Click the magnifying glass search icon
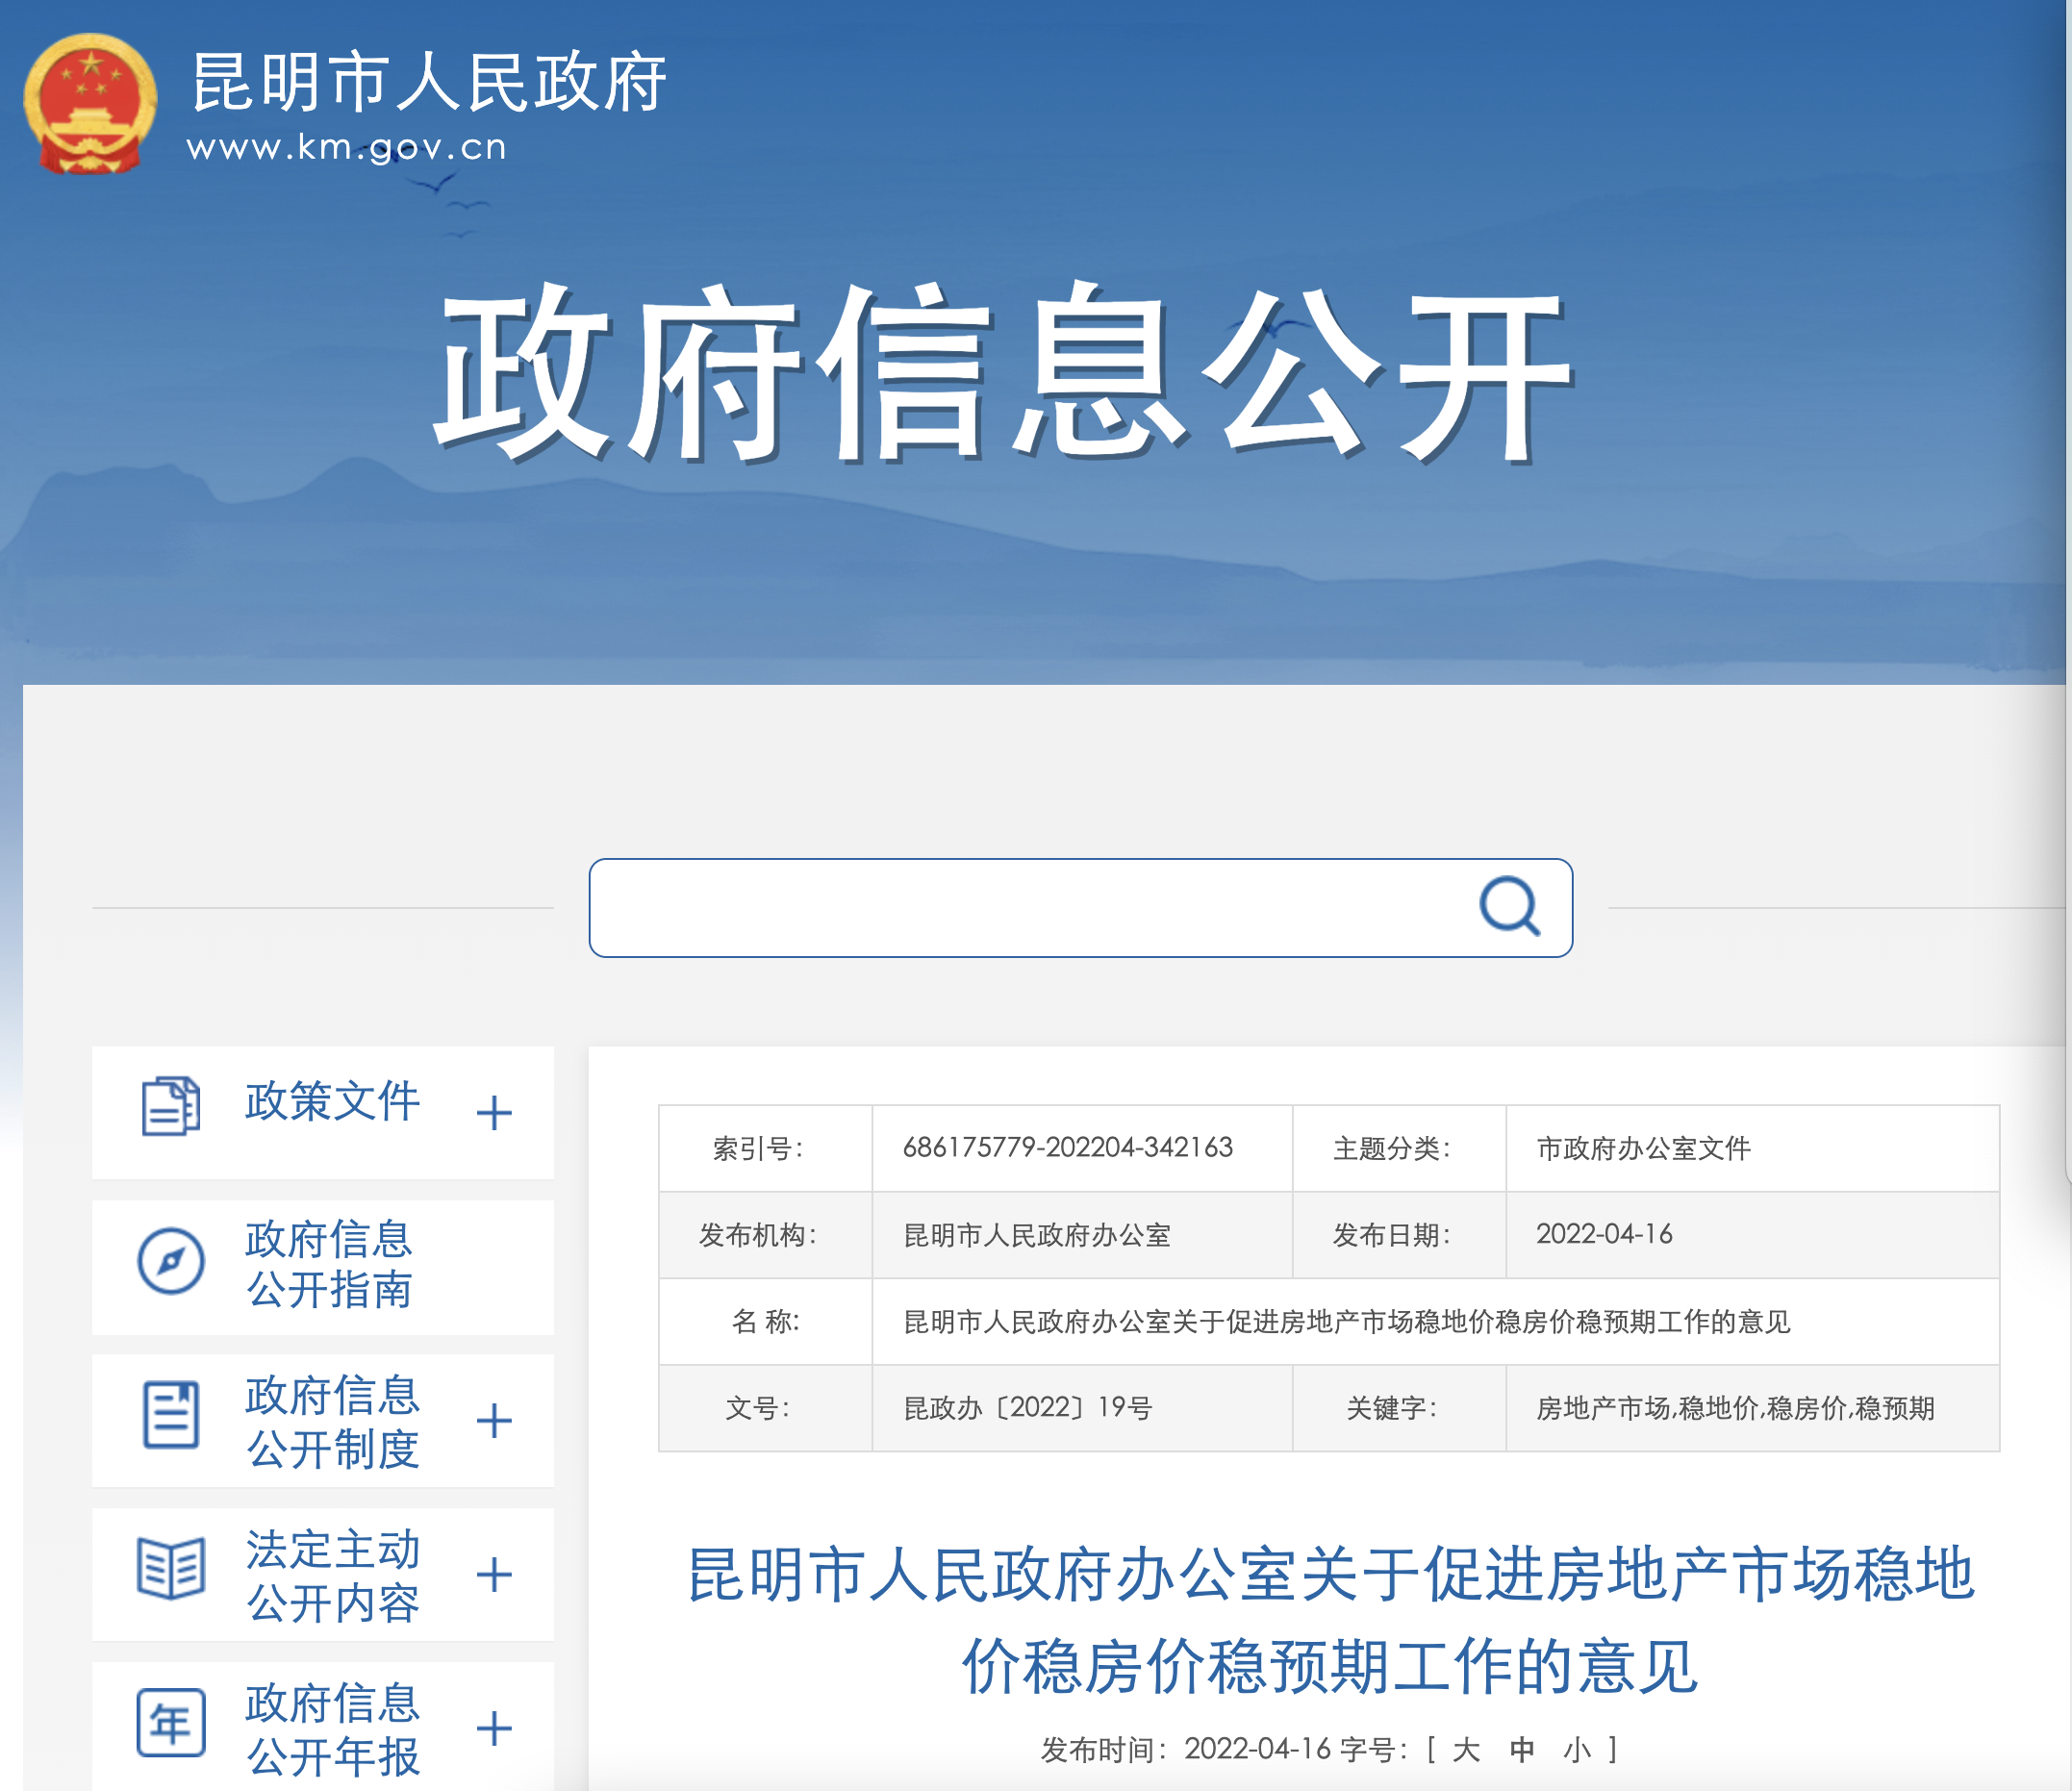The height and width of the screenshot is (1791, 2072). (1508, 906)
